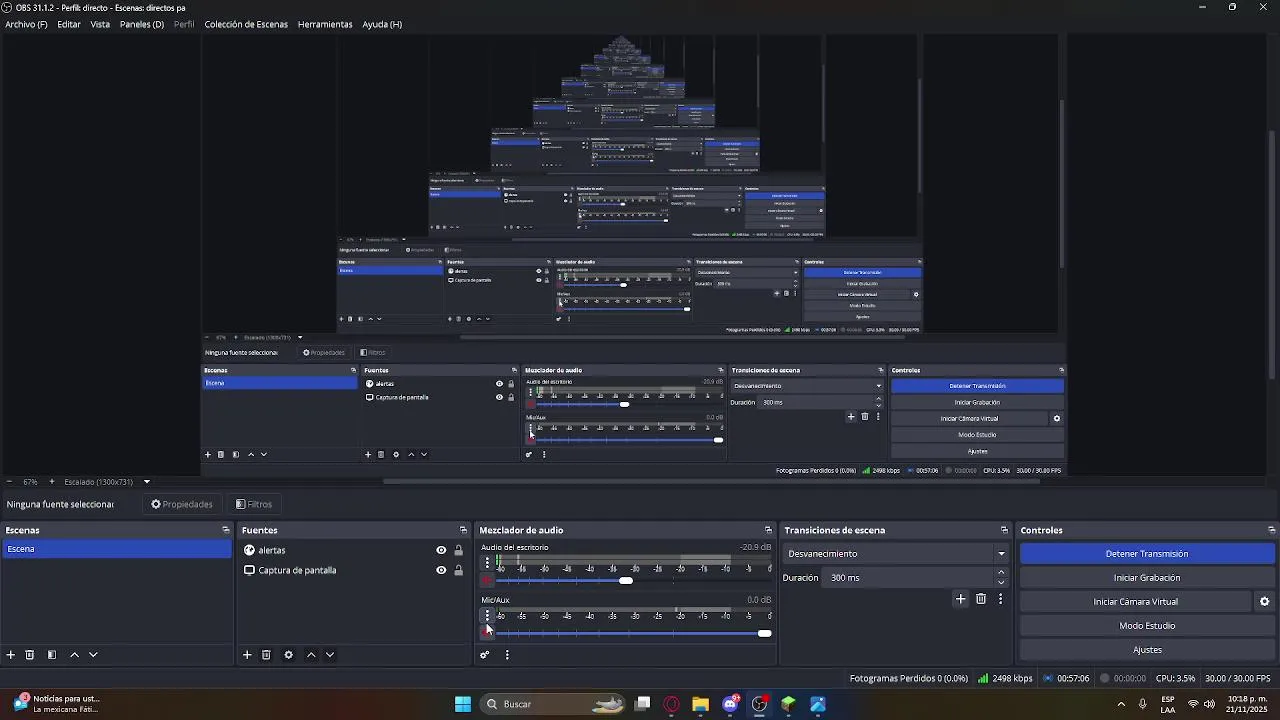Screen dimensions: 1280x720
Task: Click Mic/Aux volume slider handle
Action: 765,633
